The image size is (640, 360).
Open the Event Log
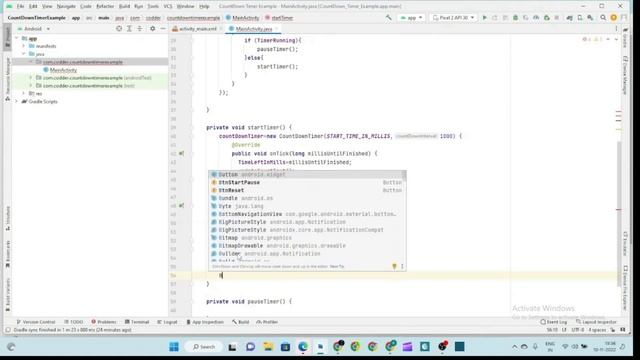click(554, 322)
